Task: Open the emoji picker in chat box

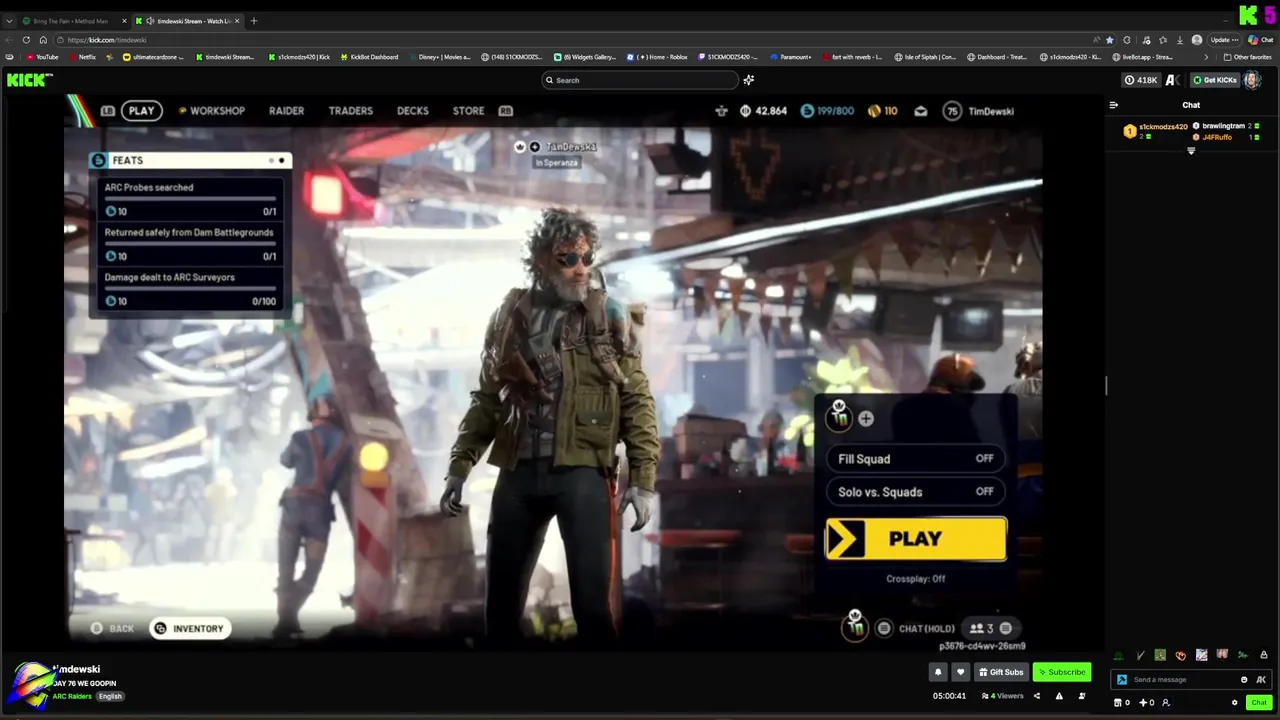Action: click(x=1244, y=680)
